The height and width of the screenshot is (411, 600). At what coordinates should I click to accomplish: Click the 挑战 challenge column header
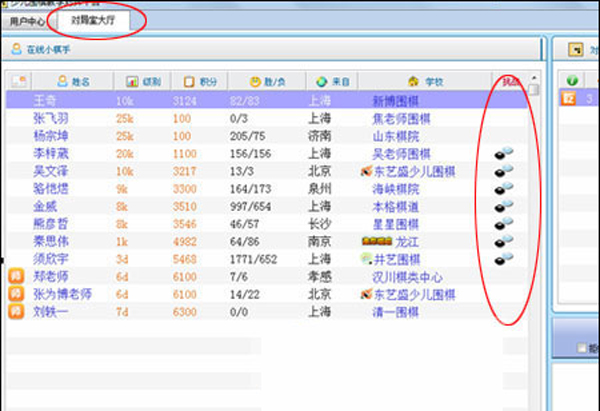[x=510, y=82]
